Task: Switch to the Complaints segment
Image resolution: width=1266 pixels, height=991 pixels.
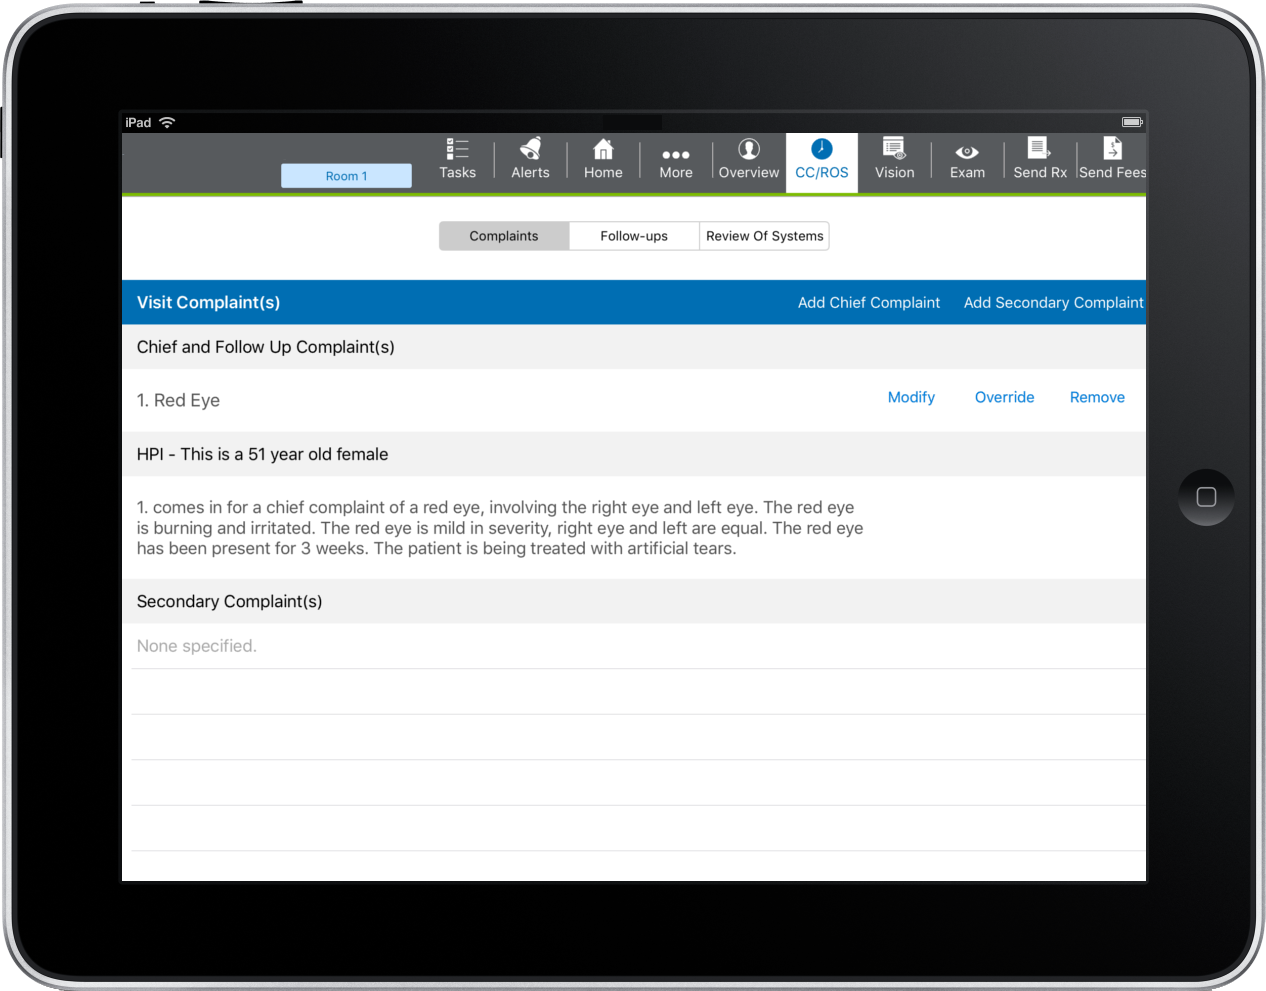Action: tap(504, 236)
